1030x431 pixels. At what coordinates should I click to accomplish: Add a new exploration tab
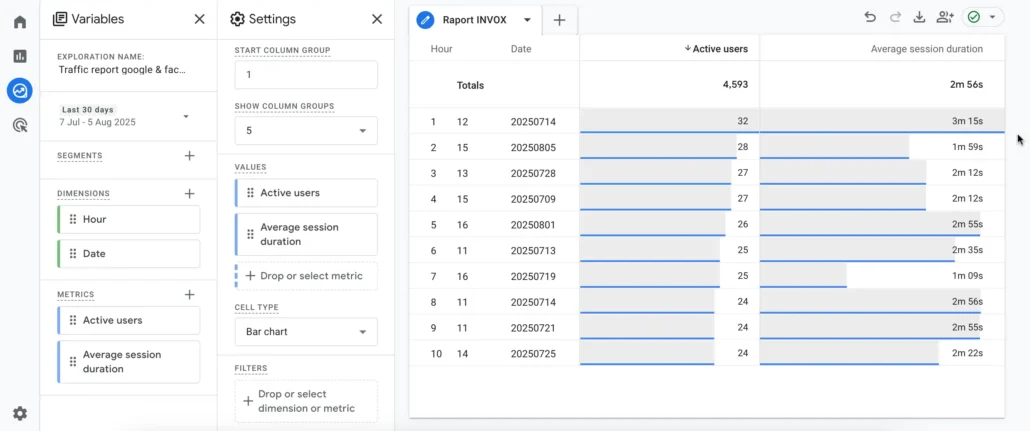[559, 20]
